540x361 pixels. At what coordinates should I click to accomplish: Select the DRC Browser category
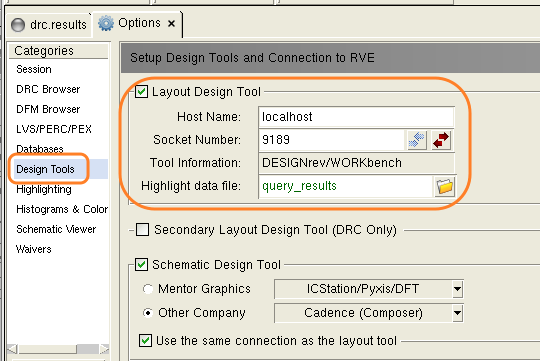[48, 89]
